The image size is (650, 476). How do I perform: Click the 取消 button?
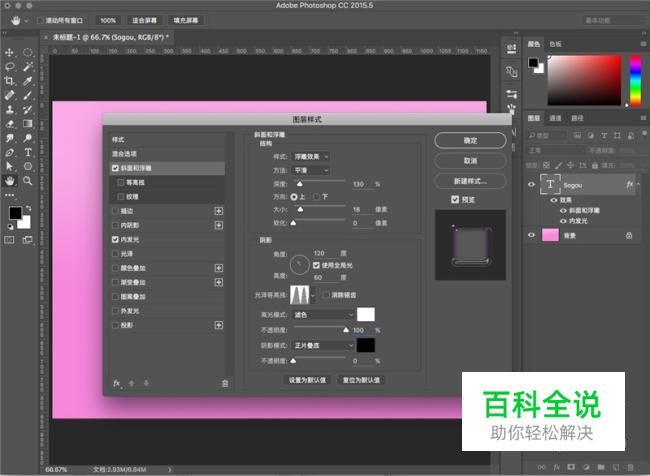tap(470, 160)
